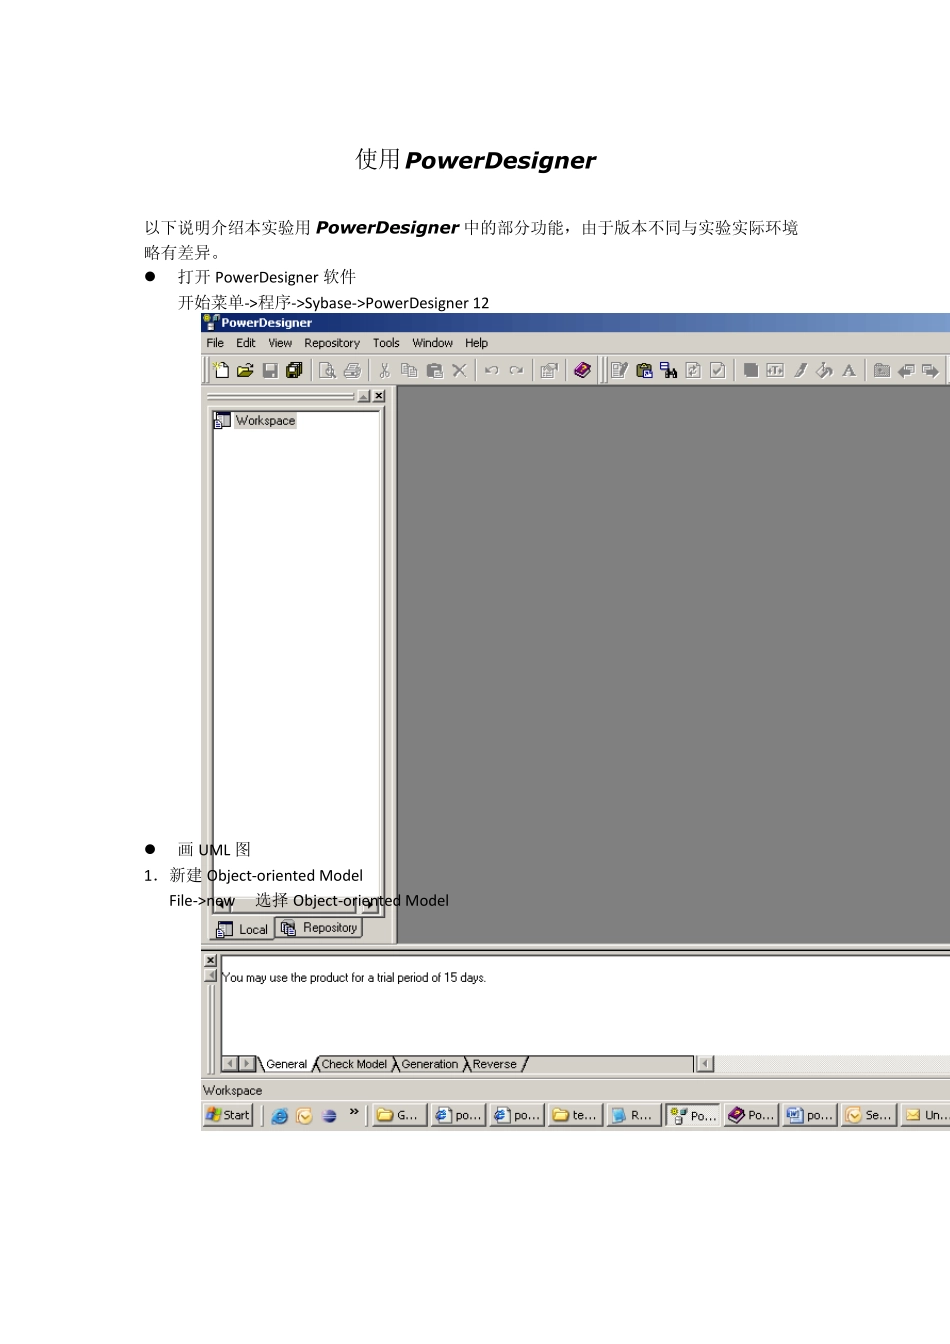Click the 'Sybase->PowerDesigner 12' path text

click(396, 303)
